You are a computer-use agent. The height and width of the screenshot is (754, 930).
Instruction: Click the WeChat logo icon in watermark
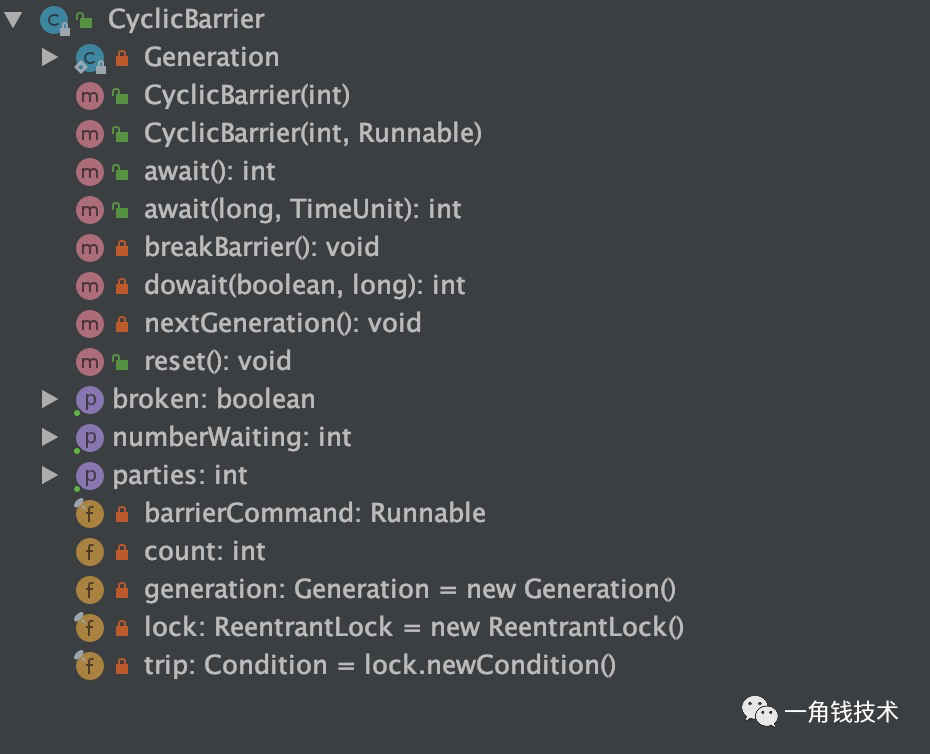pos(759,712)
